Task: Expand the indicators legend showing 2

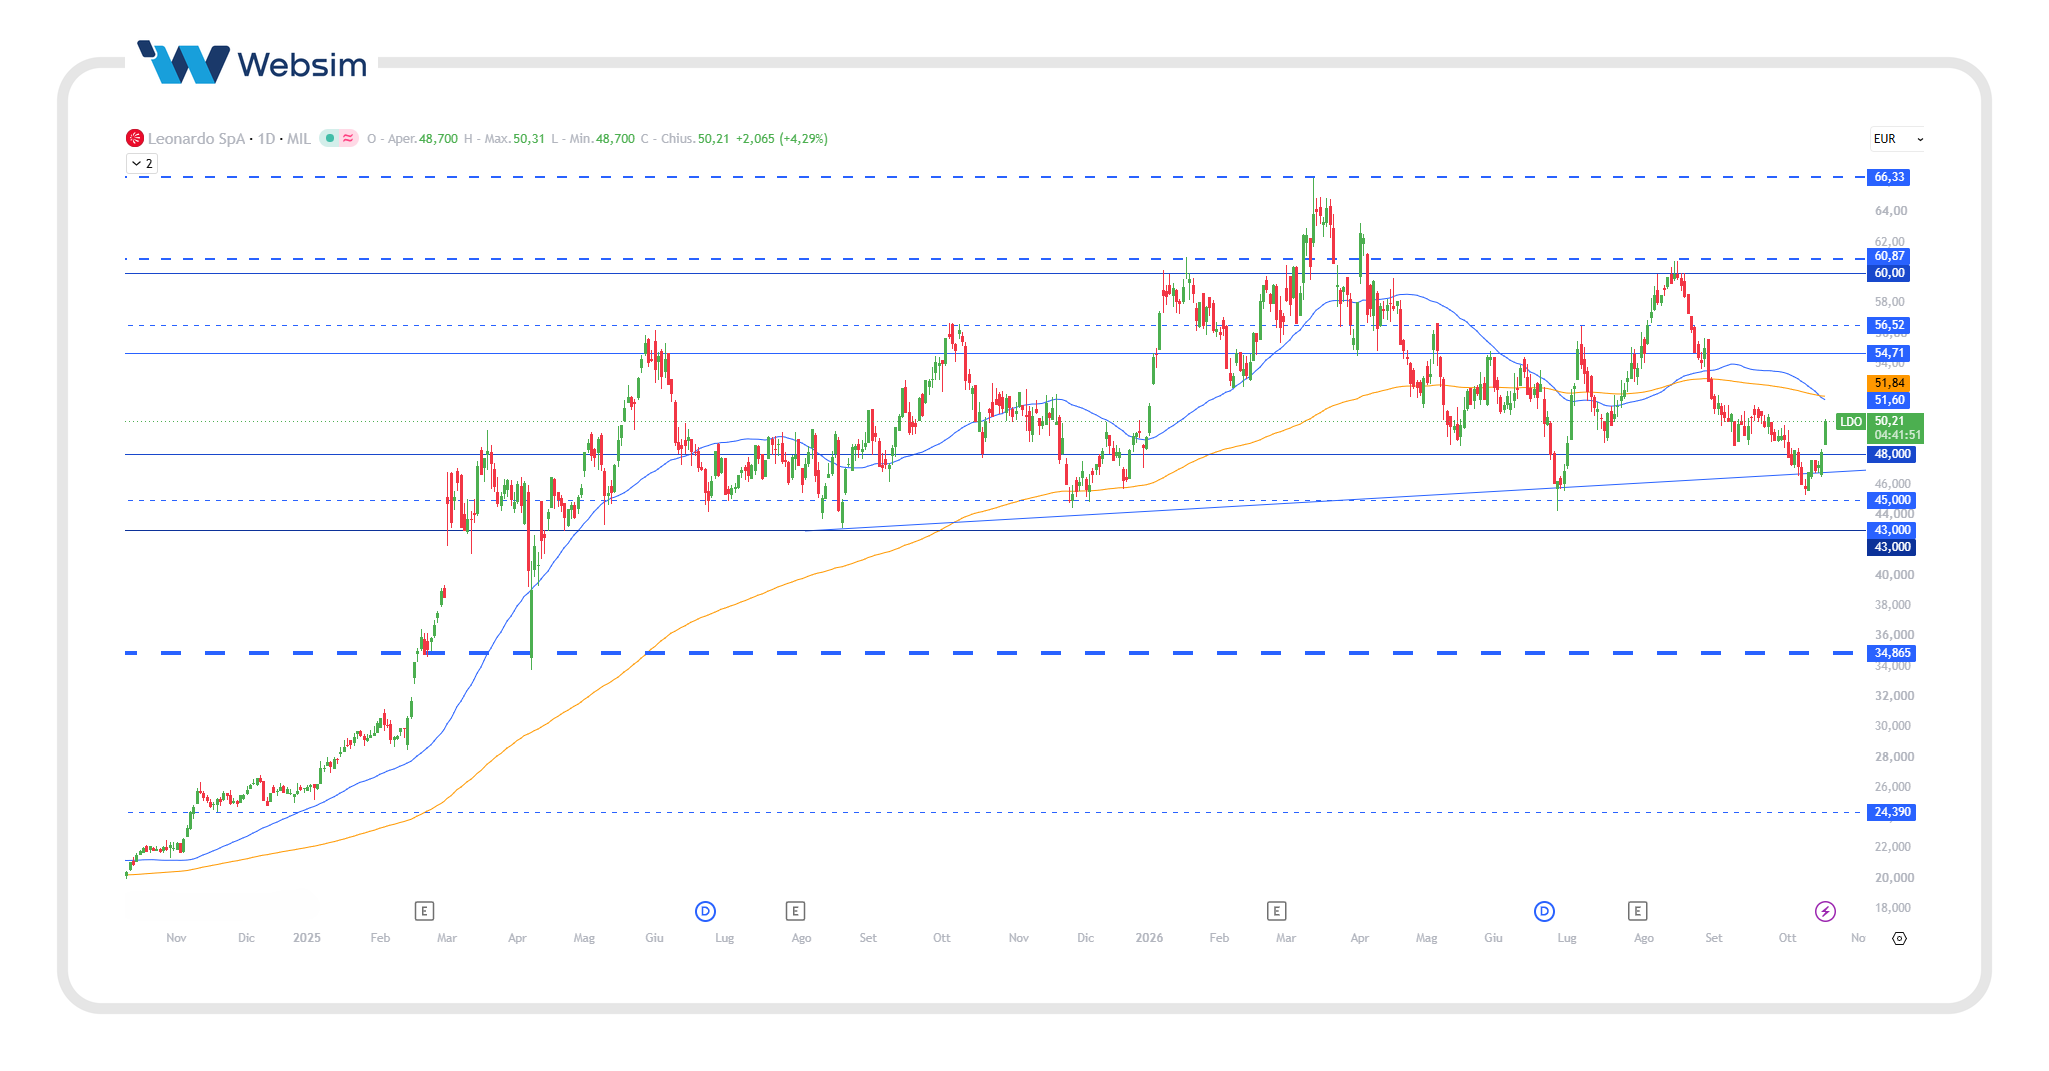Action: click(142, 163)
